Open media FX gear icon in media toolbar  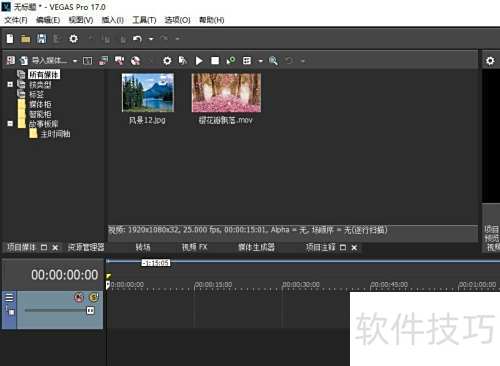[x=167, y=61]
